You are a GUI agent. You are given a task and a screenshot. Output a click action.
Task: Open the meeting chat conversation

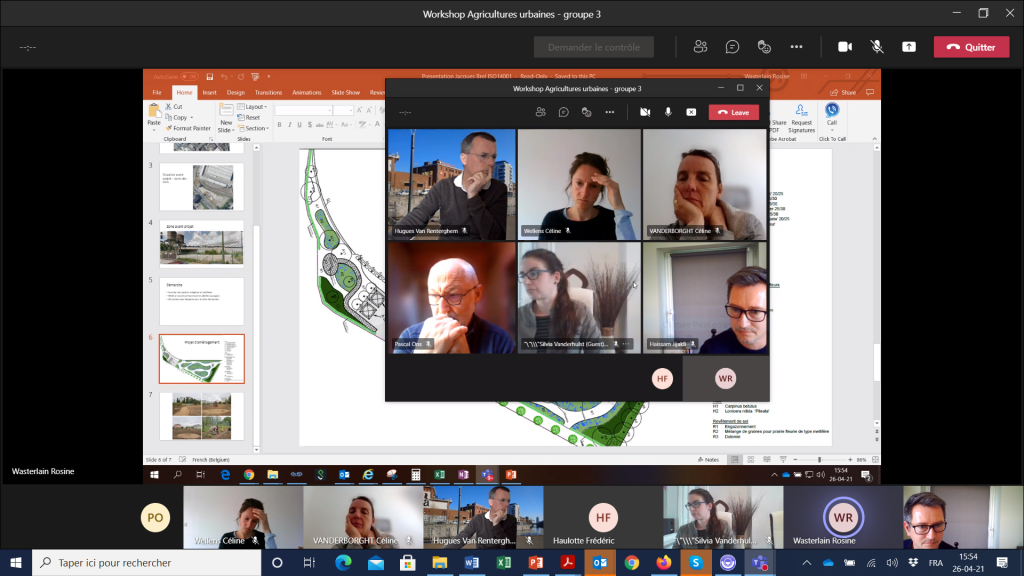coord(732,47)
